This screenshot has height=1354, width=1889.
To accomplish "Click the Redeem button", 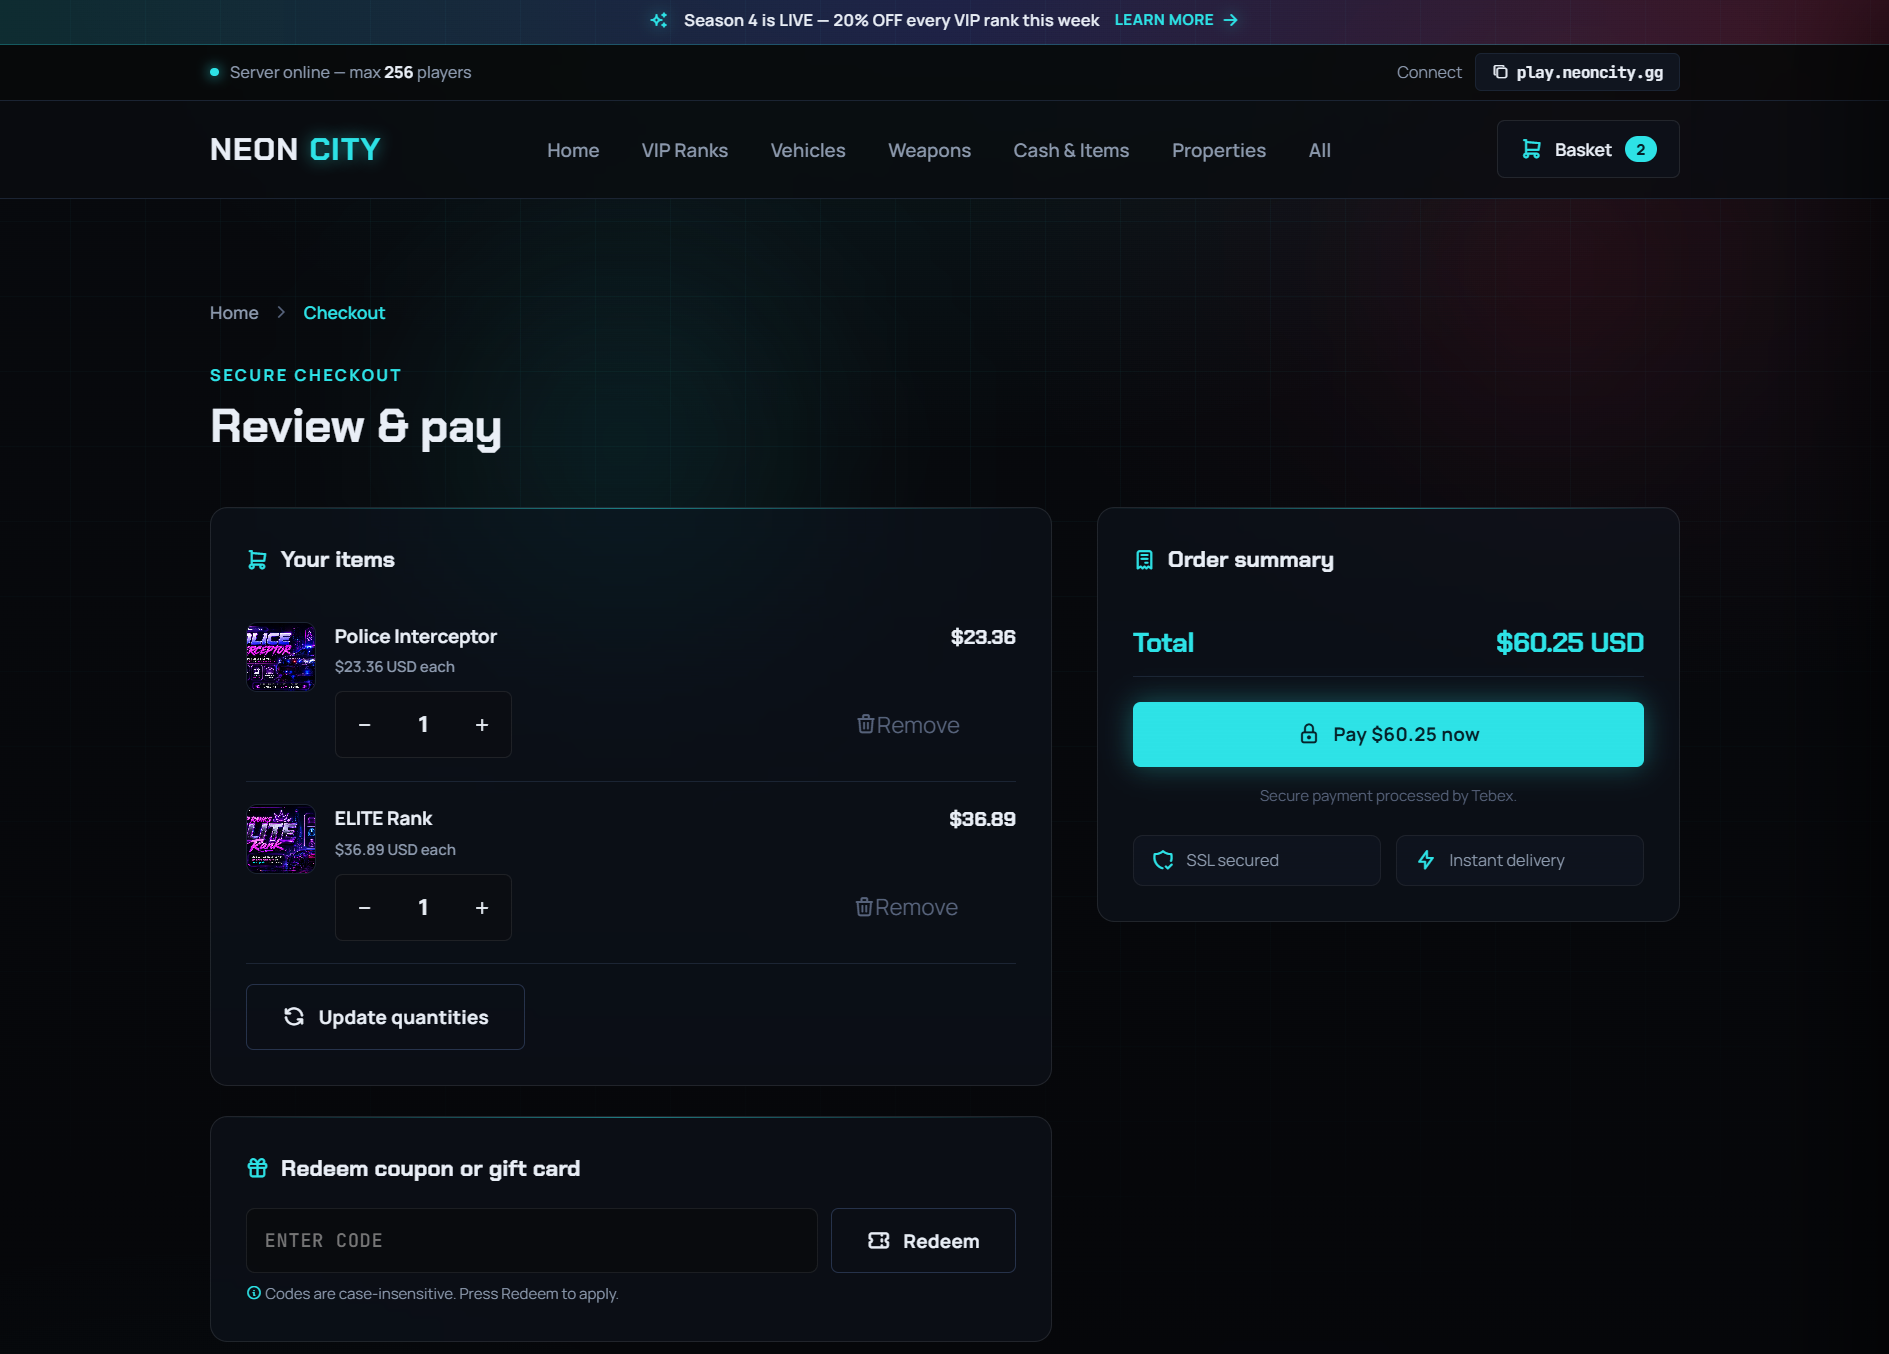I will click(923, 1240).
